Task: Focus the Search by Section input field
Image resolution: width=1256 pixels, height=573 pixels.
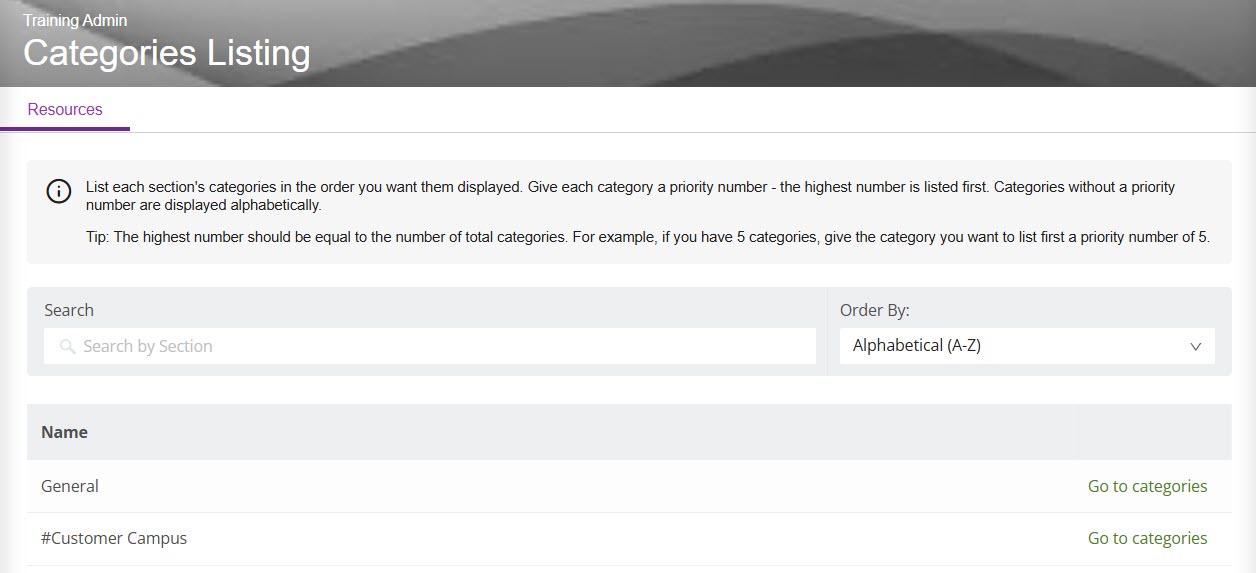Action: [440, 346]
